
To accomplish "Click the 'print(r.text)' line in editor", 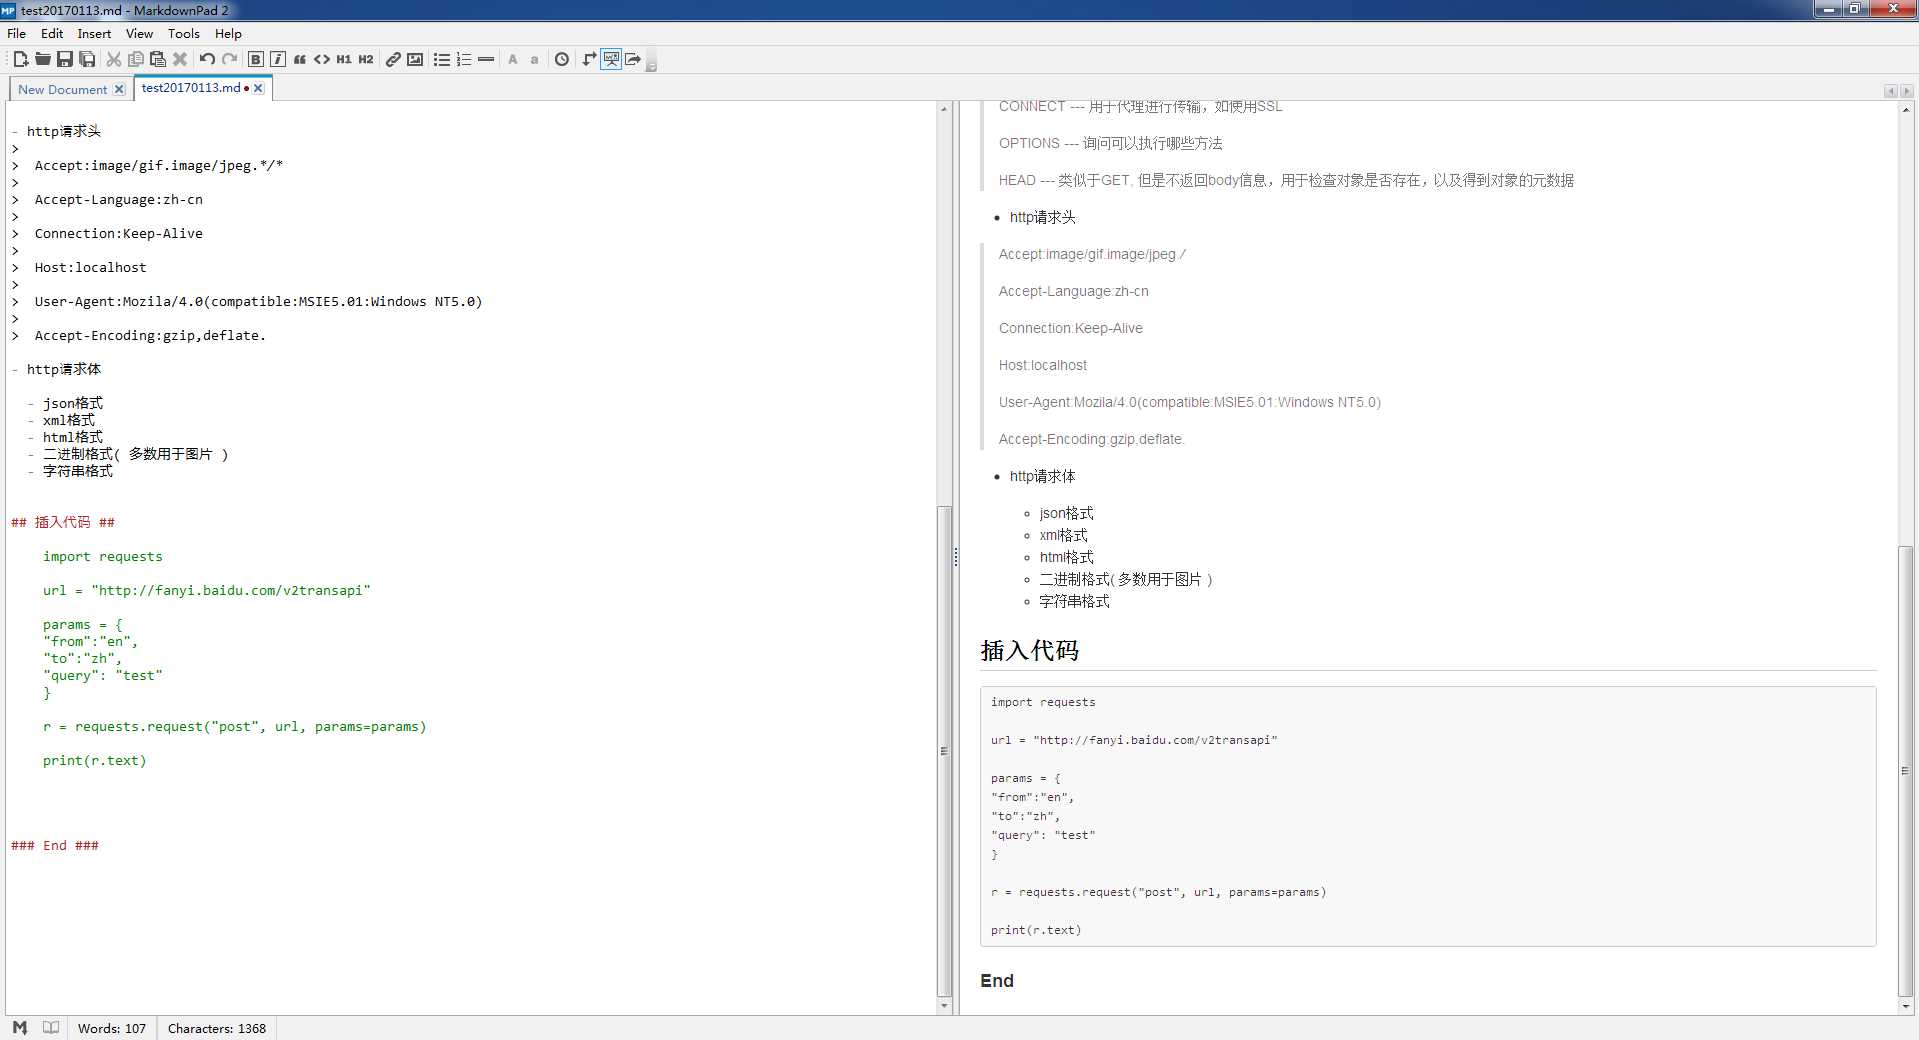I will [x=94, y=760].
